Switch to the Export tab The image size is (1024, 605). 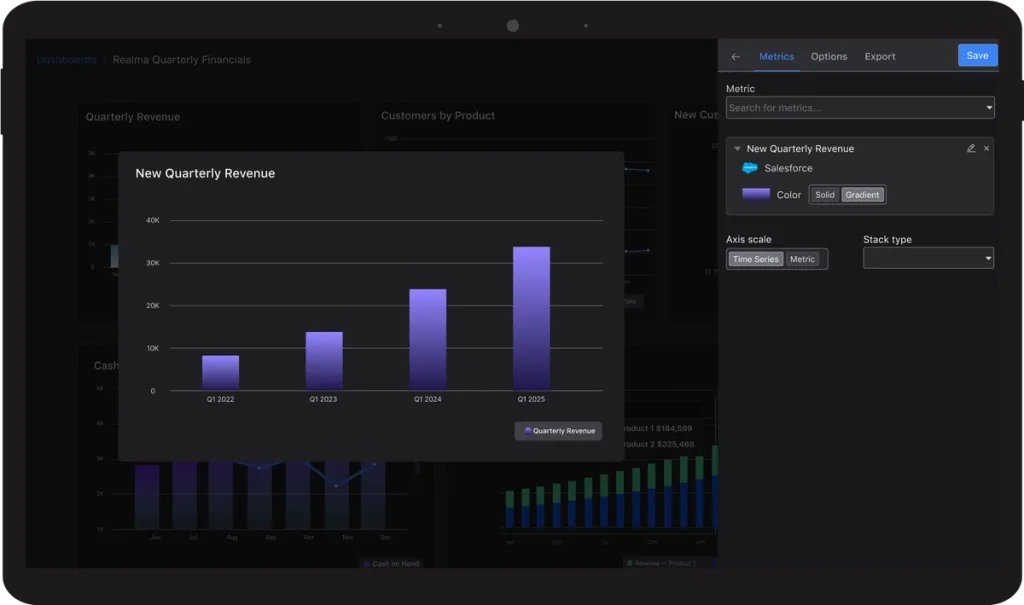tap(880, 57)
